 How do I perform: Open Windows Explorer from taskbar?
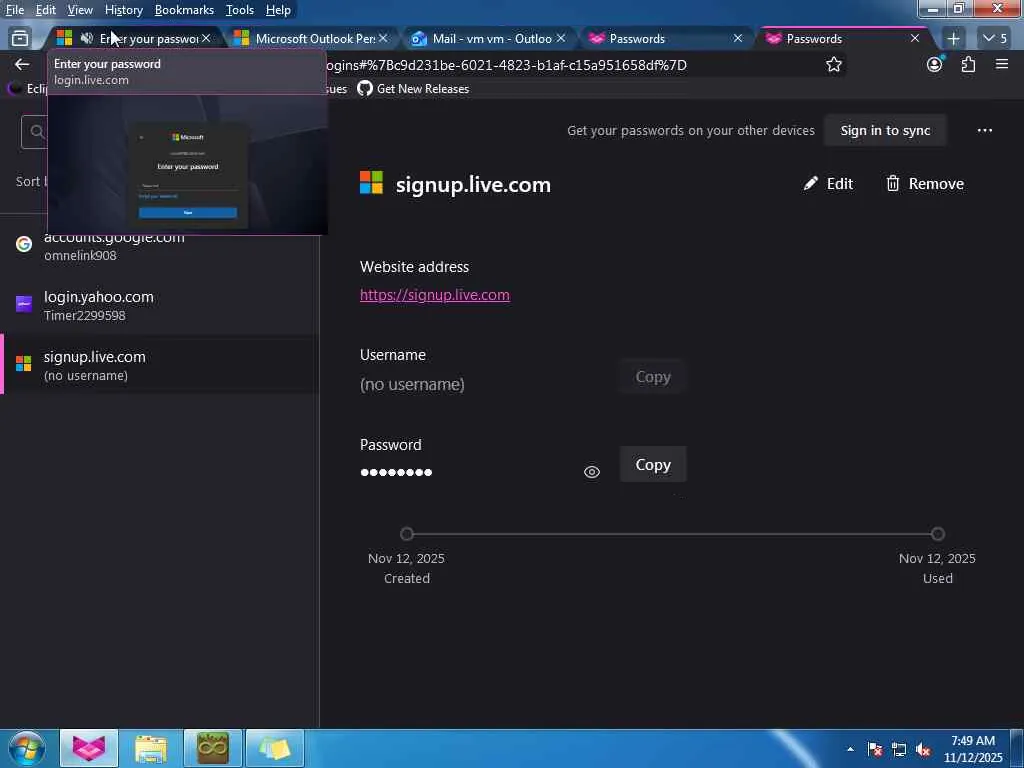(151, 748)
